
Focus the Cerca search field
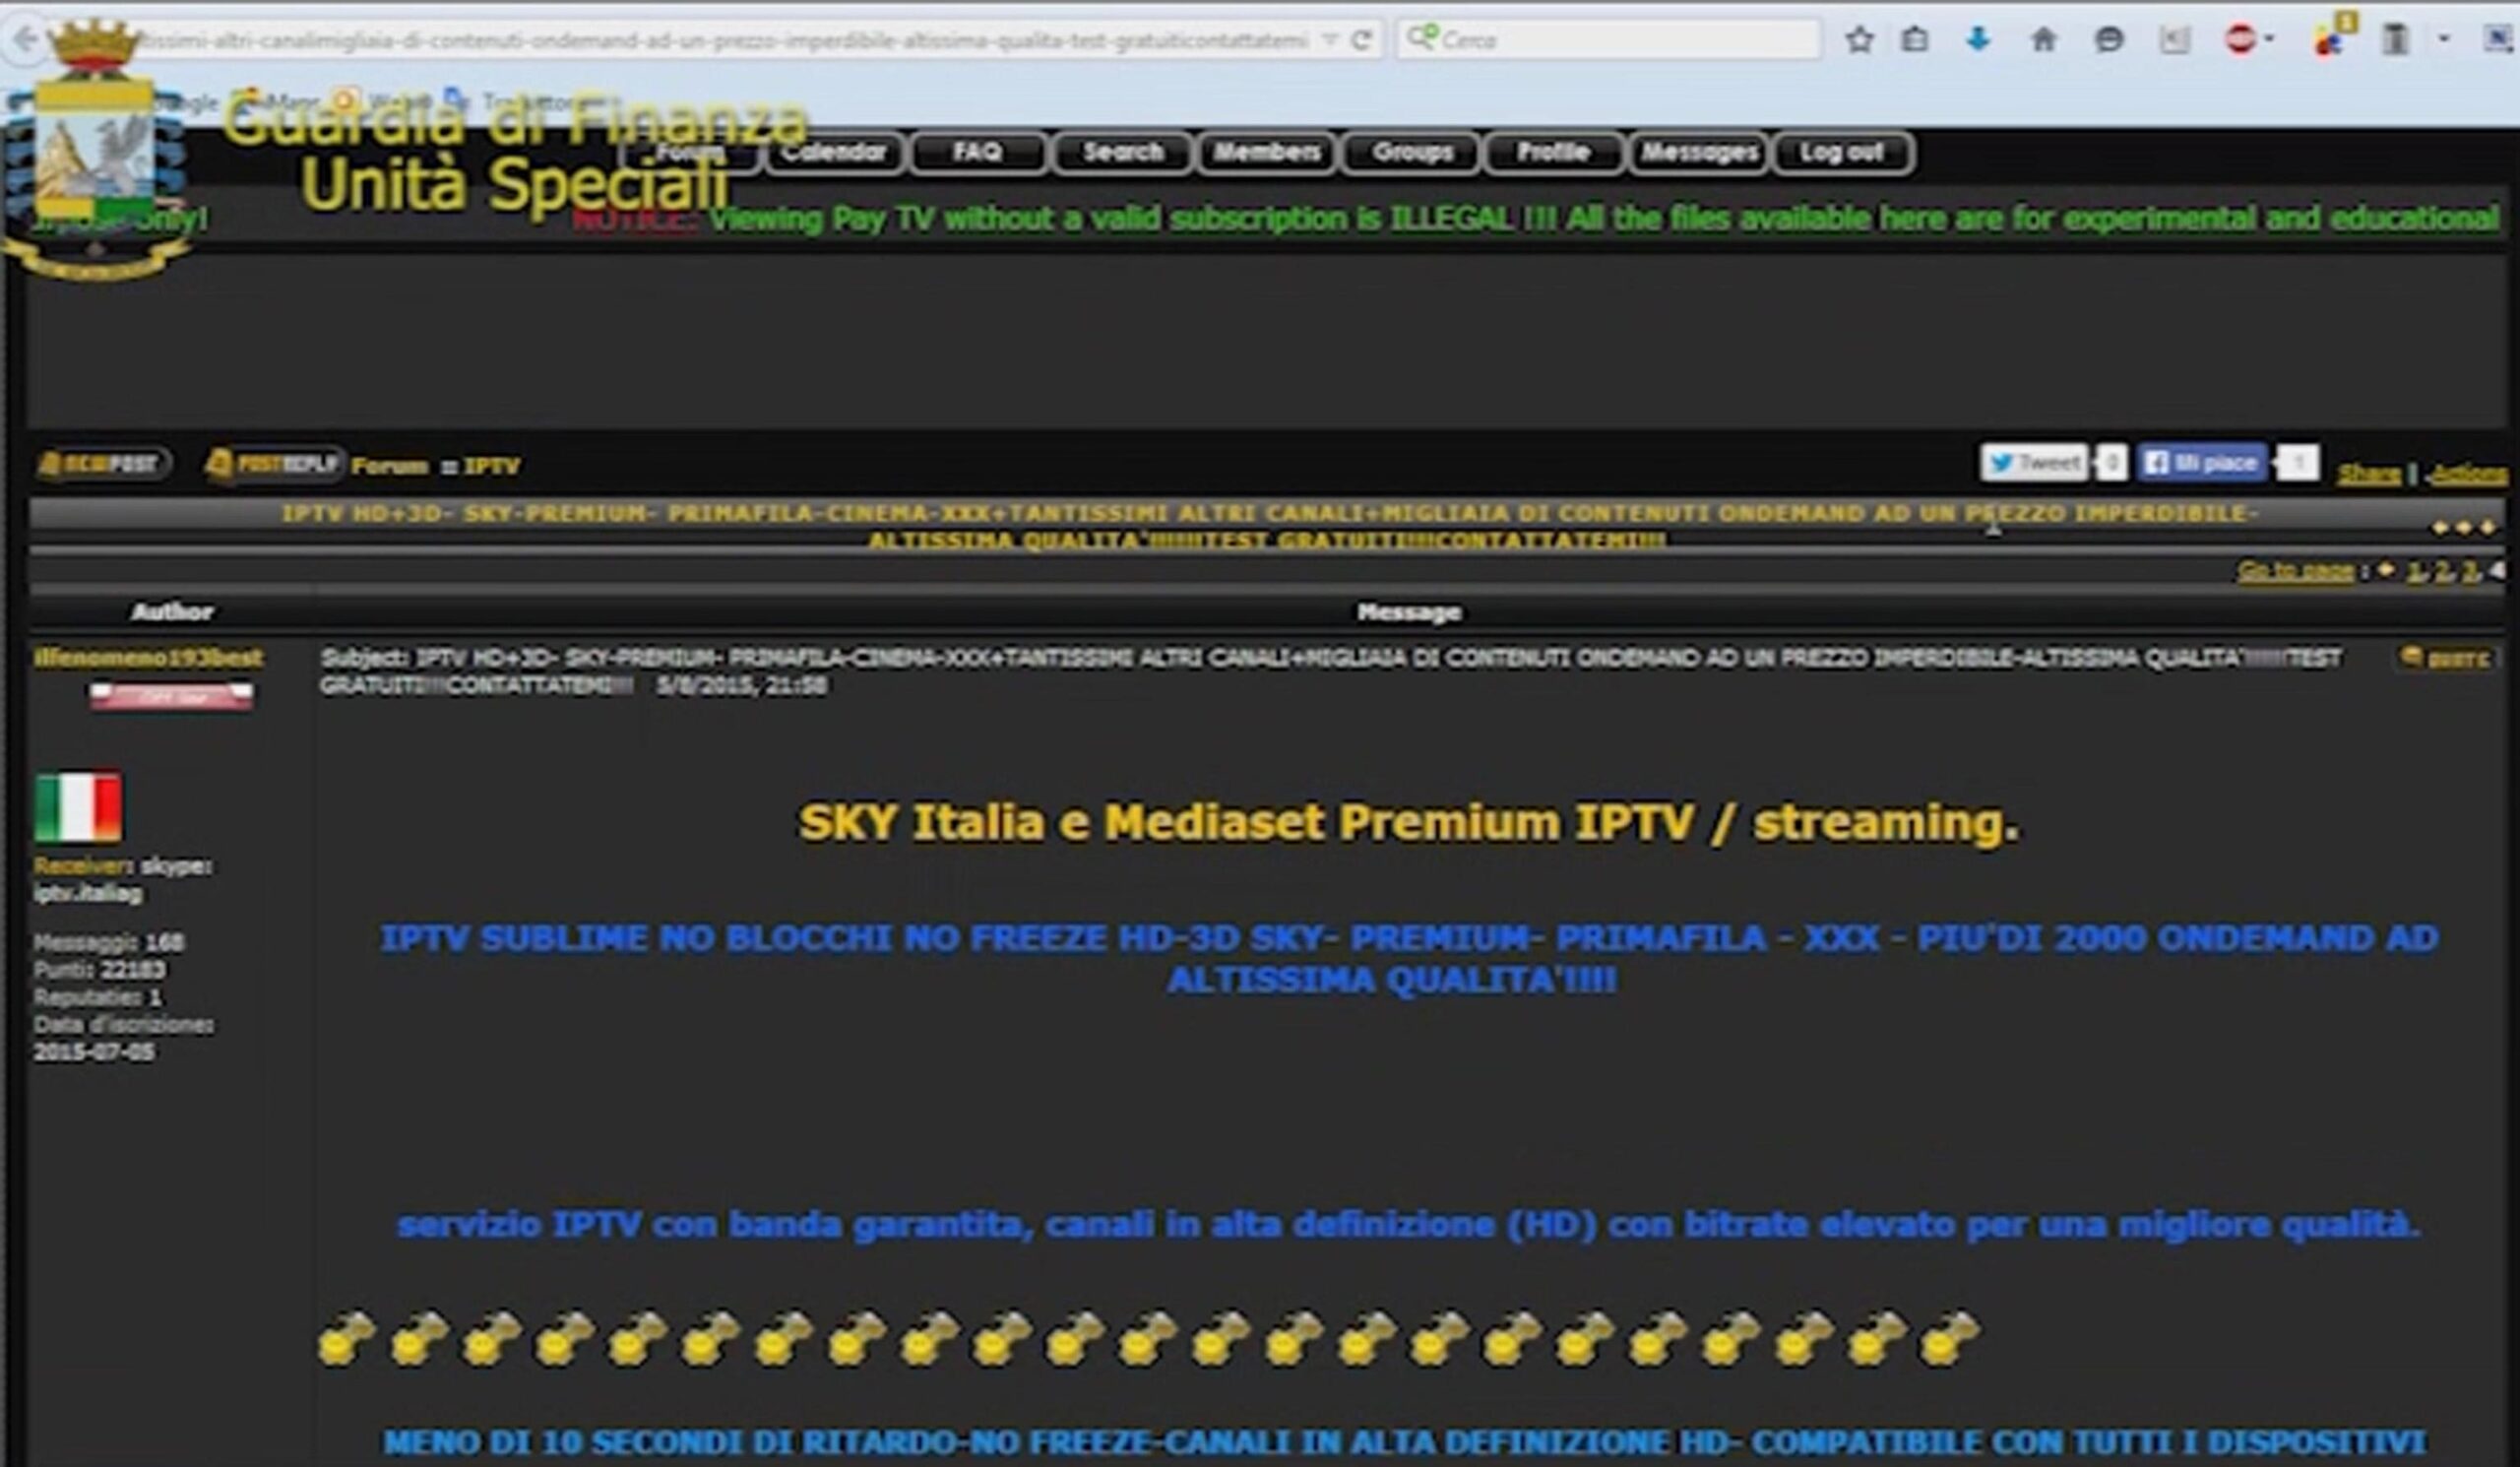[1608, 40]
